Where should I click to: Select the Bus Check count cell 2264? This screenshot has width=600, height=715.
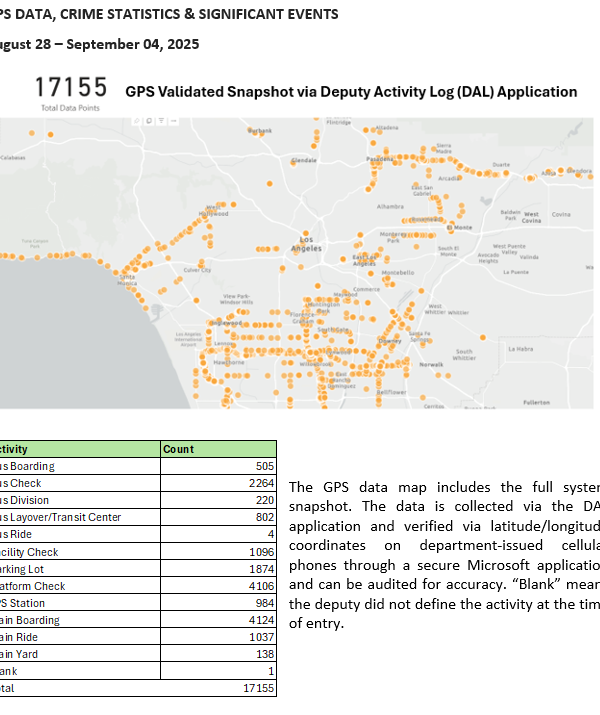point(257,483)
